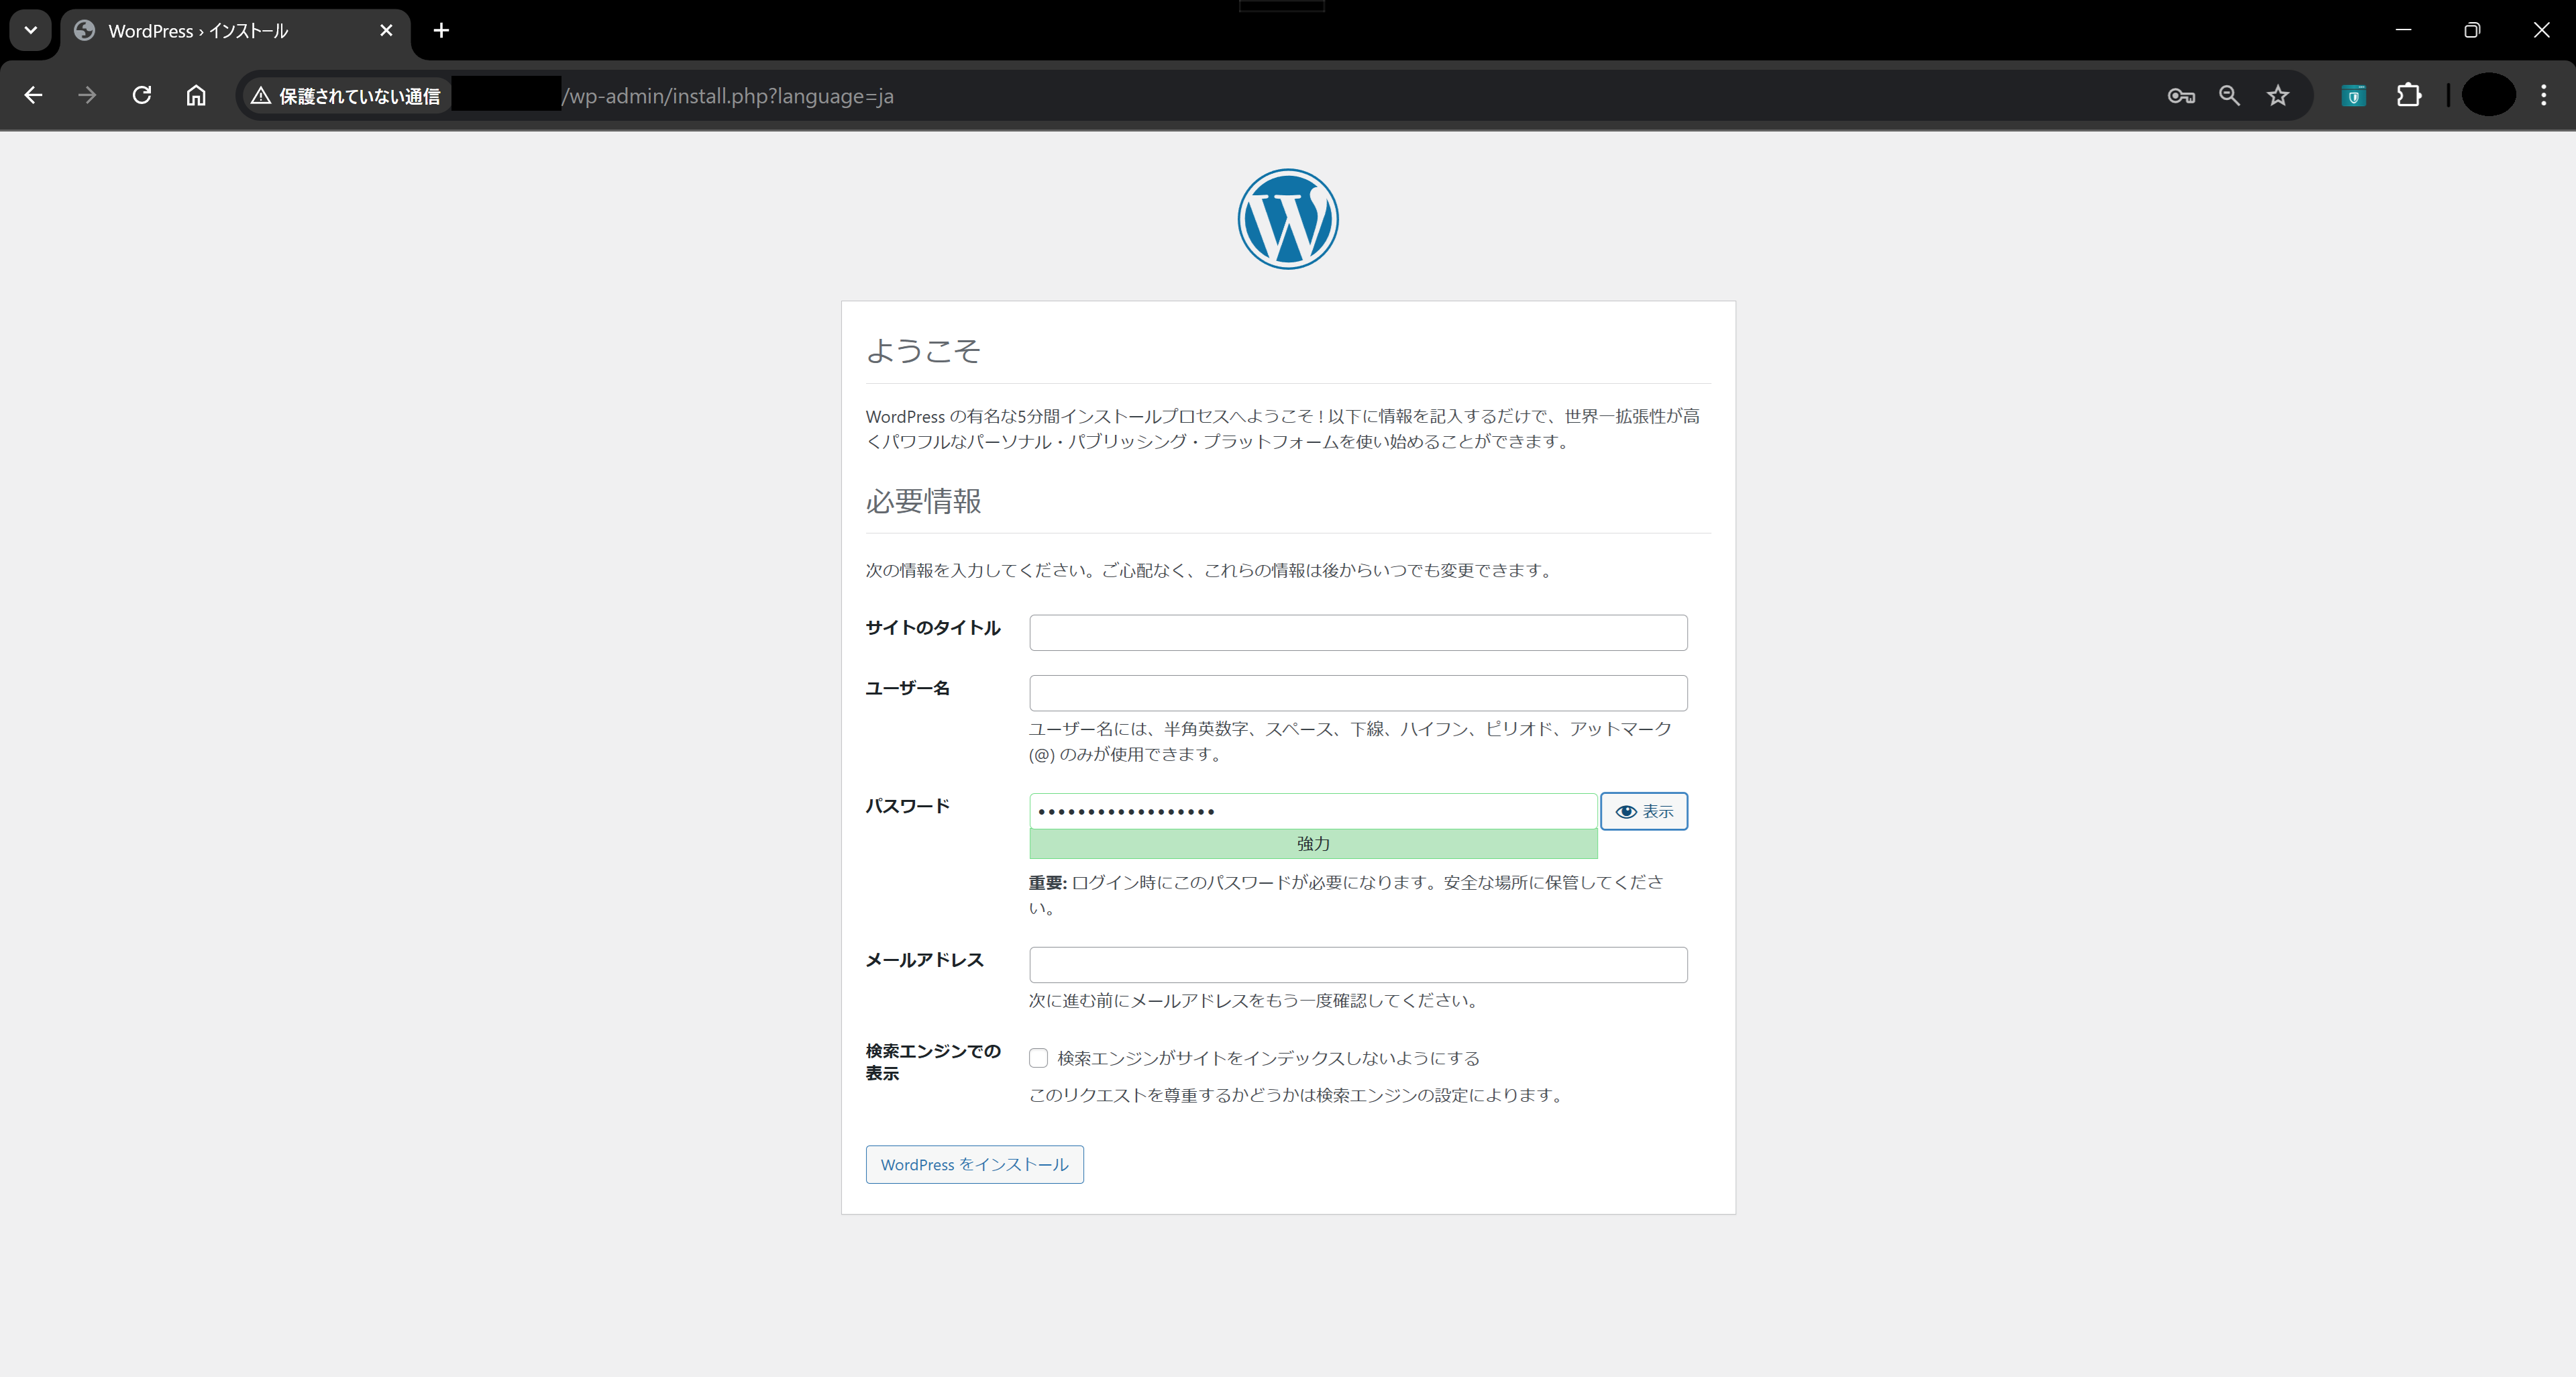This screenshot has height=1377, width=2576.
Task: Open the tab search chevron
Action: [29, 30]
